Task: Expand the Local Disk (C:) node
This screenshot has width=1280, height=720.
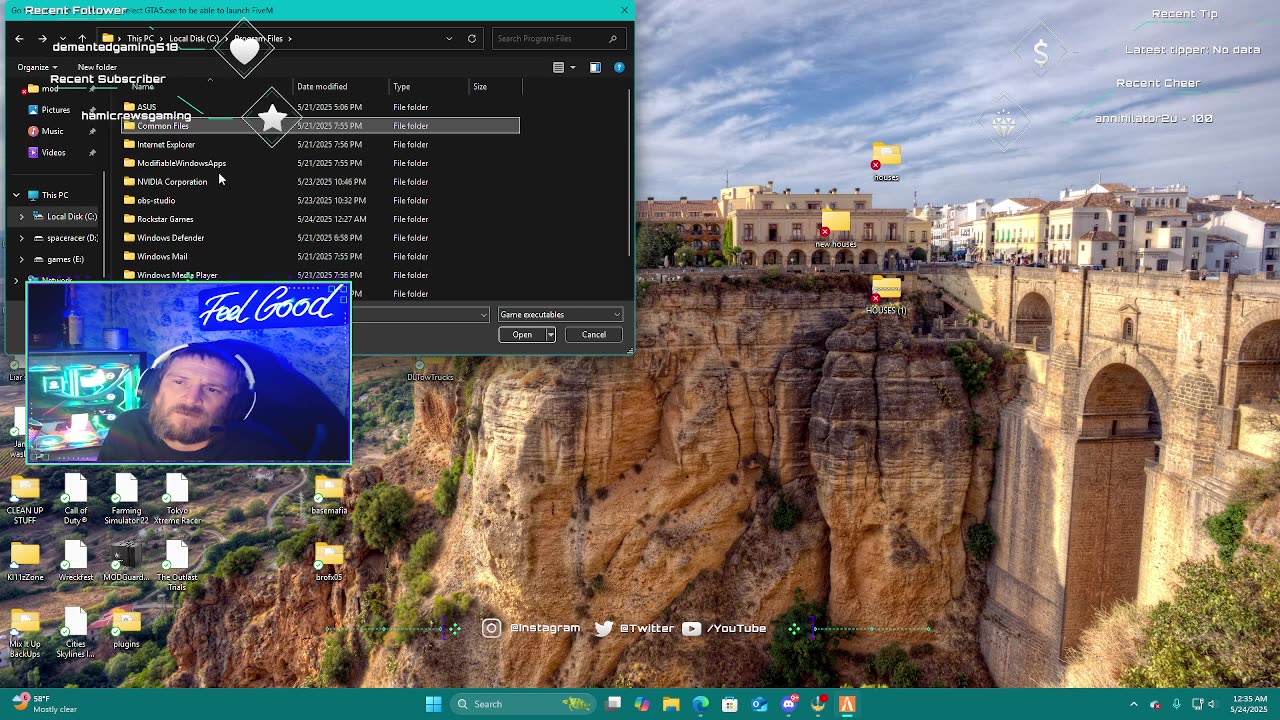Action: (x=21, y=217)
